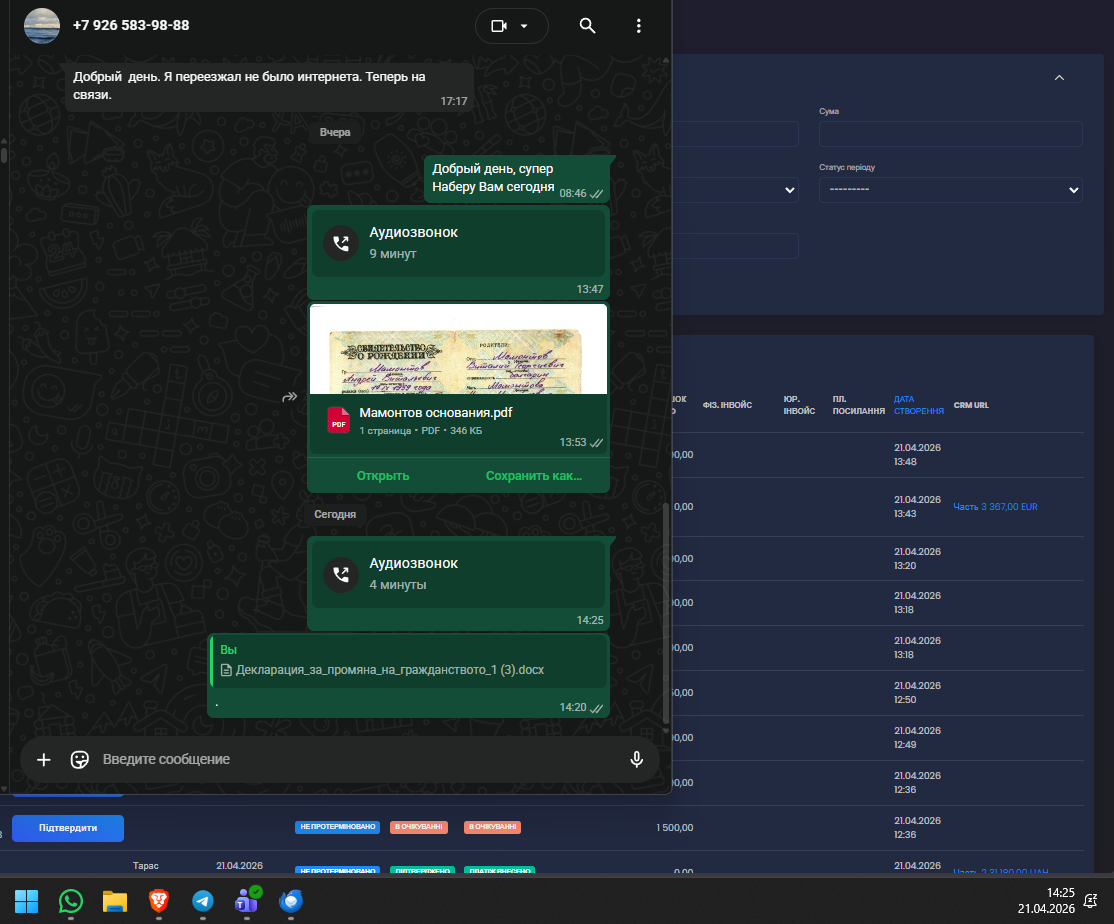This screenshot has height=924, width=1114.
Task: Click the 9 минут audio call icon
Action: [x=341, y=244]
